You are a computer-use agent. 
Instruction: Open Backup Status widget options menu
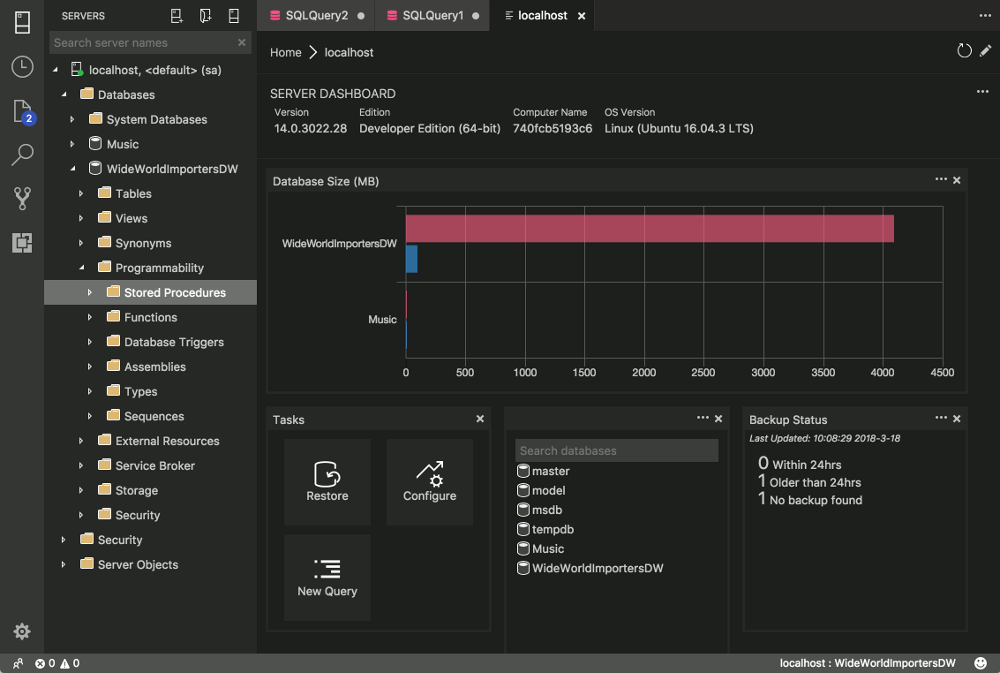click(x=941, y=417)
